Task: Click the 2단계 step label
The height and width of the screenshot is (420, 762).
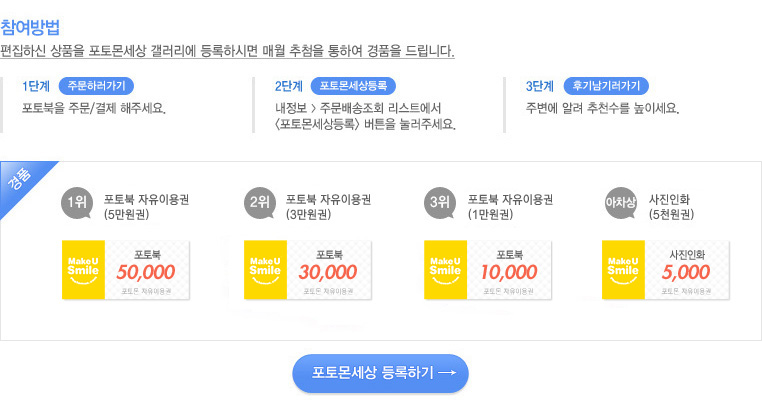Action: point(289,87)
